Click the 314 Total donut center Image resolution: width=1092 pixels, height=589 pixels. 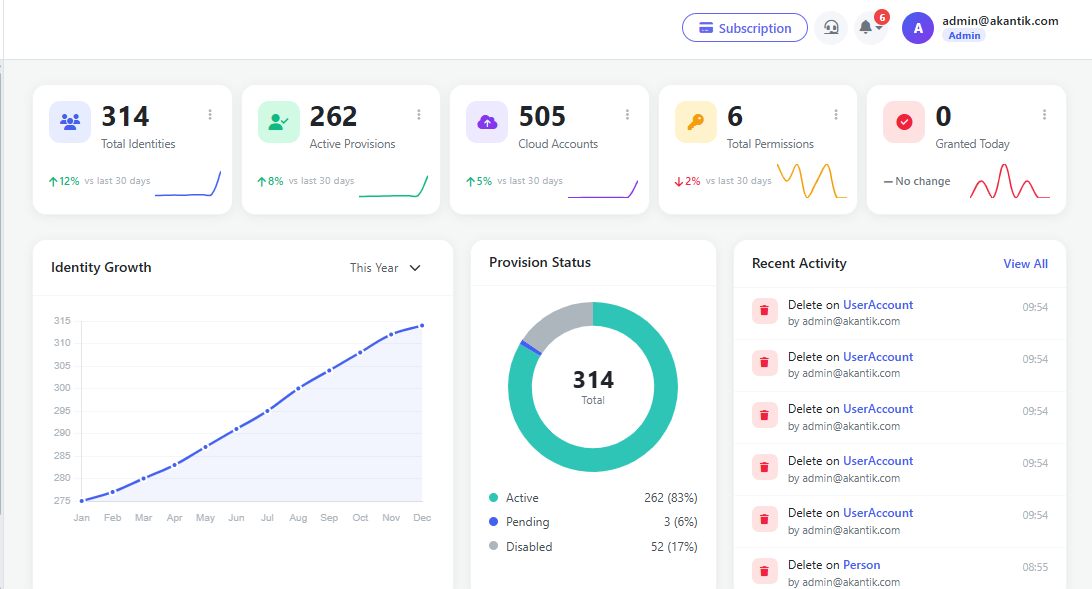pos(593,386)
